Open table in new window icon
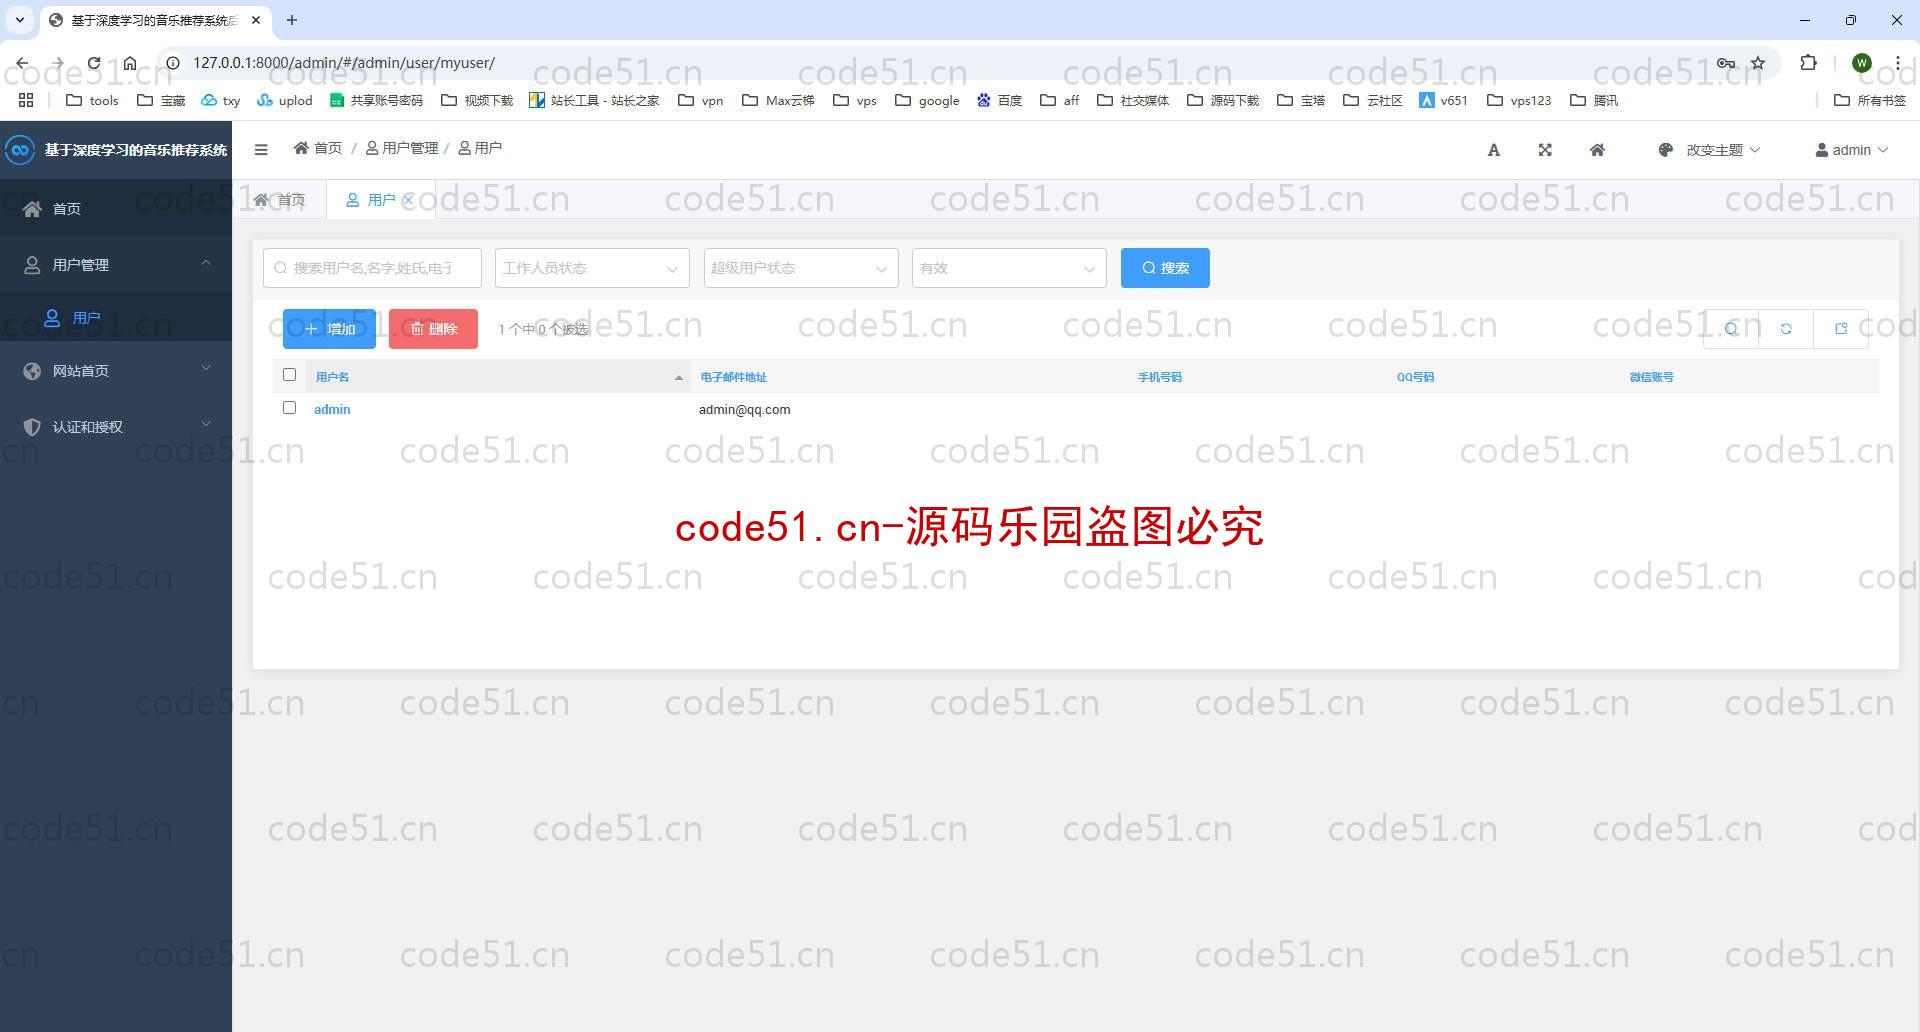Screen dimensions: 1920x1032 [1841, 329]
